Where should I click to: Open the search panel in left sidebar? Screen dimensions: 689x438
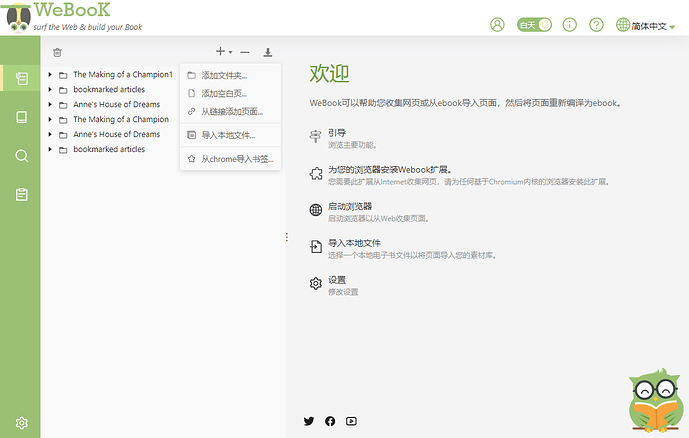pos(21,155)
